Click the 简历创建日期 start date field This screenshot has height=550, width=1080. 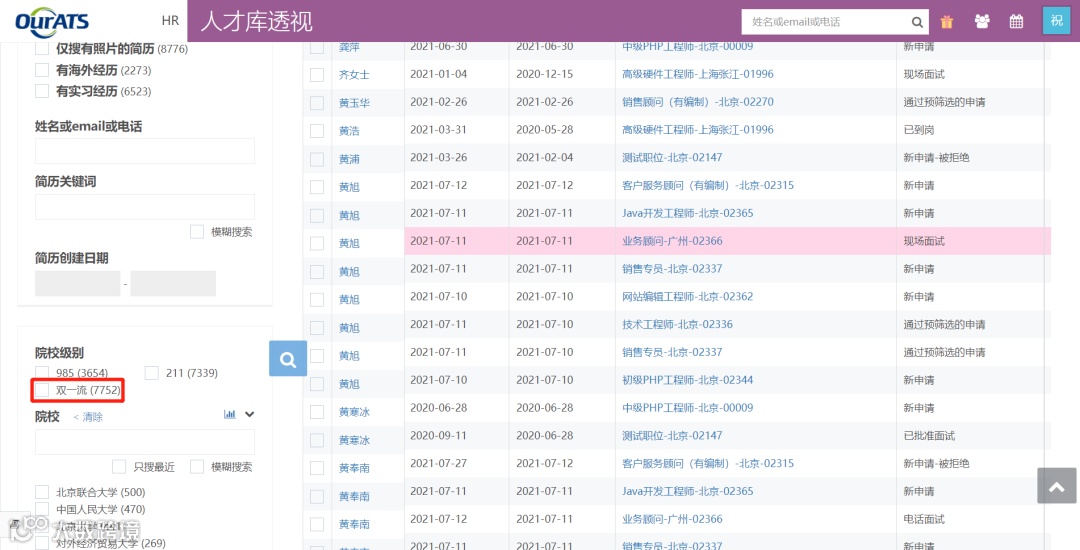point(77,283)
